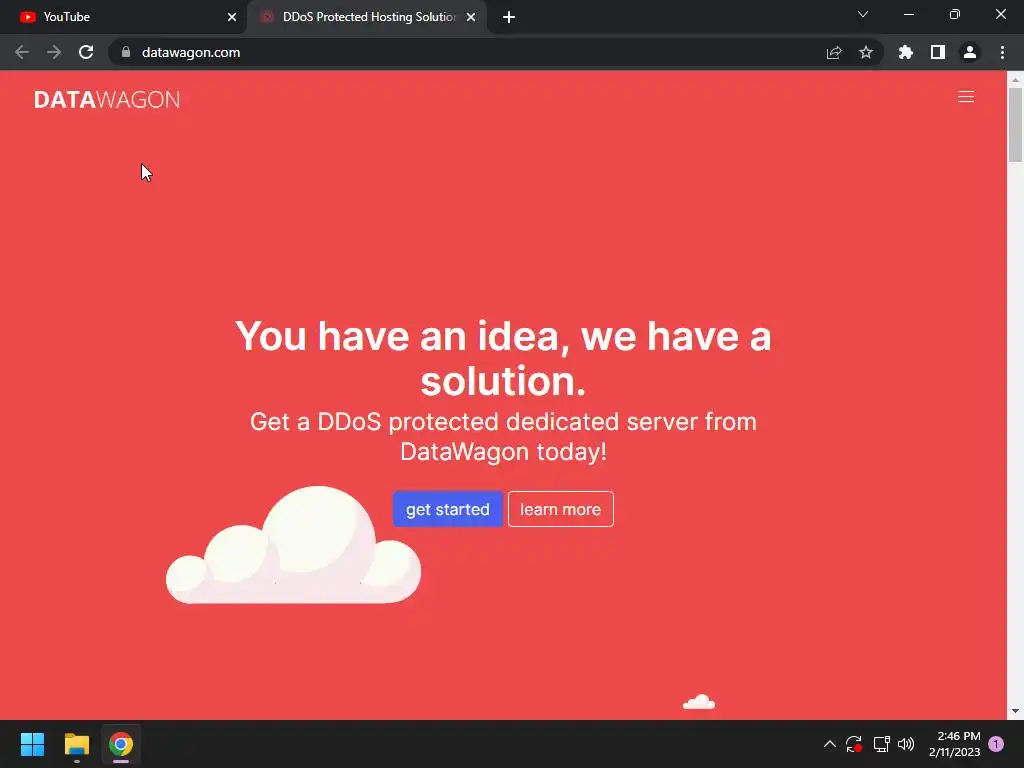Go back to previous page
This screenshot has height=768, width=1024.
click(x=22, y=52)
